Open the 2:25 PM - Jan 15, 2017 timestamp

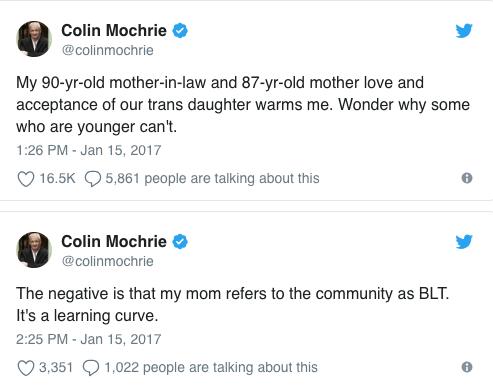pos(89,339)
